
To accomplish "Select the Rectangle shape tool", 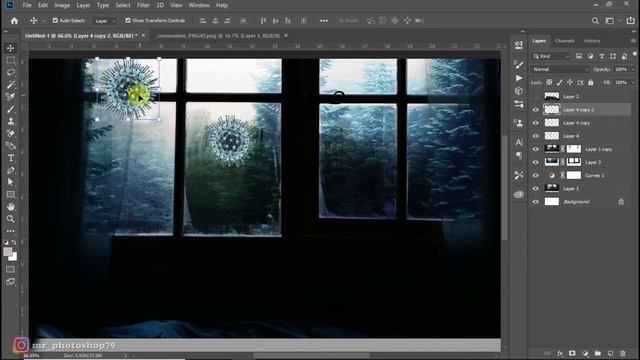I will pyautogui.click(x=11, y=194).
